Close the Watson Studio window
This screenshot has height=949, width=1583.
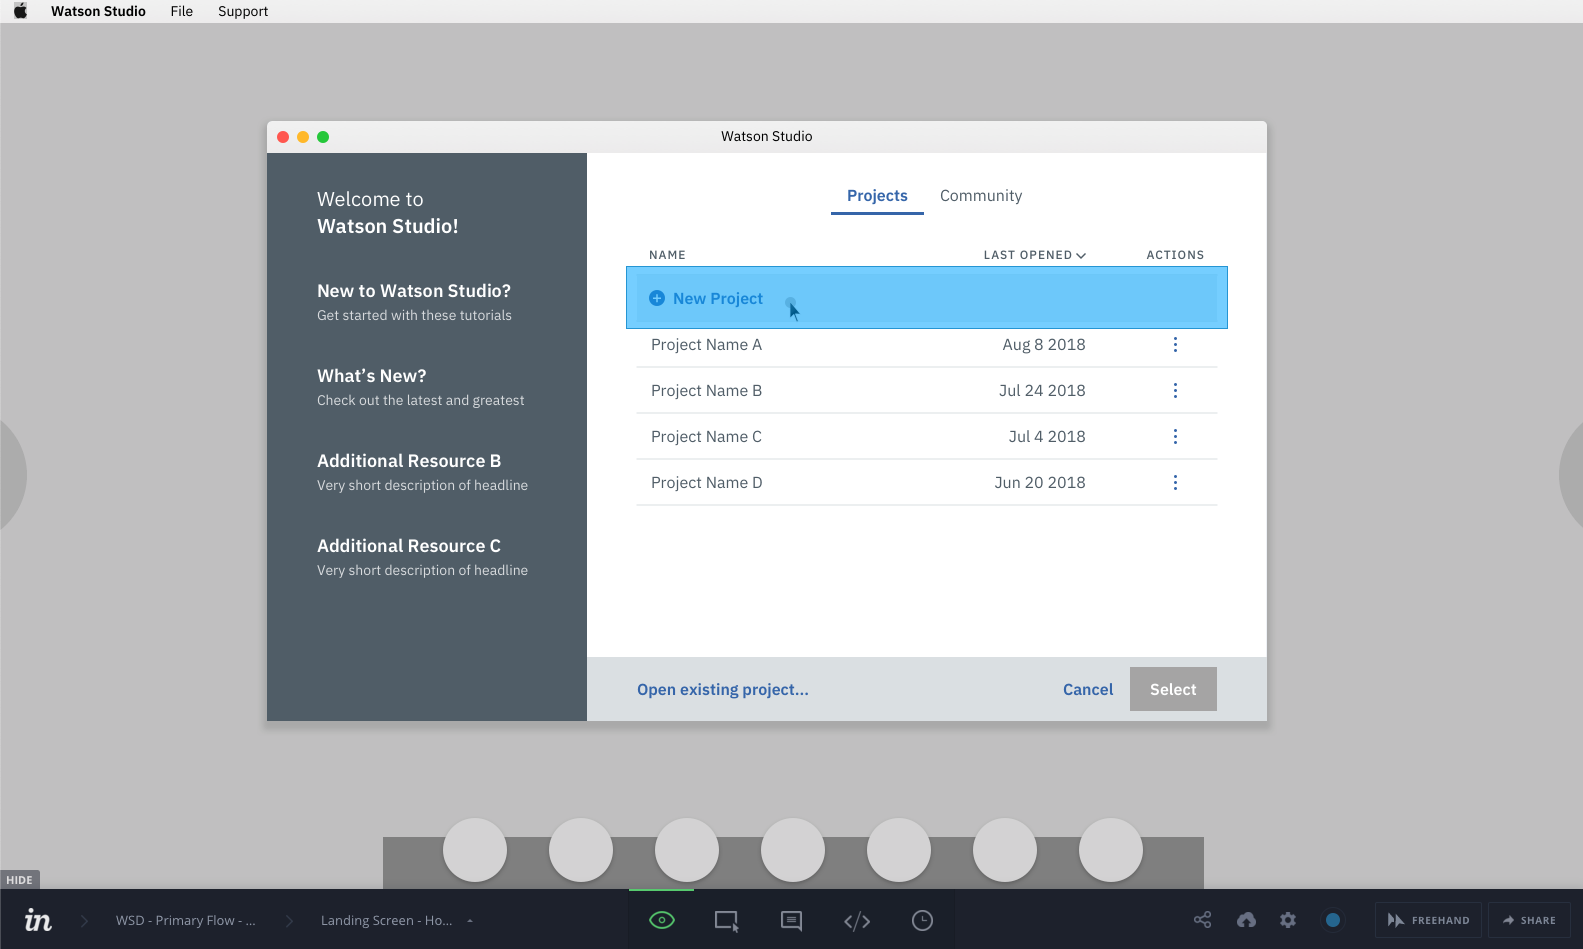coord(283,137)
